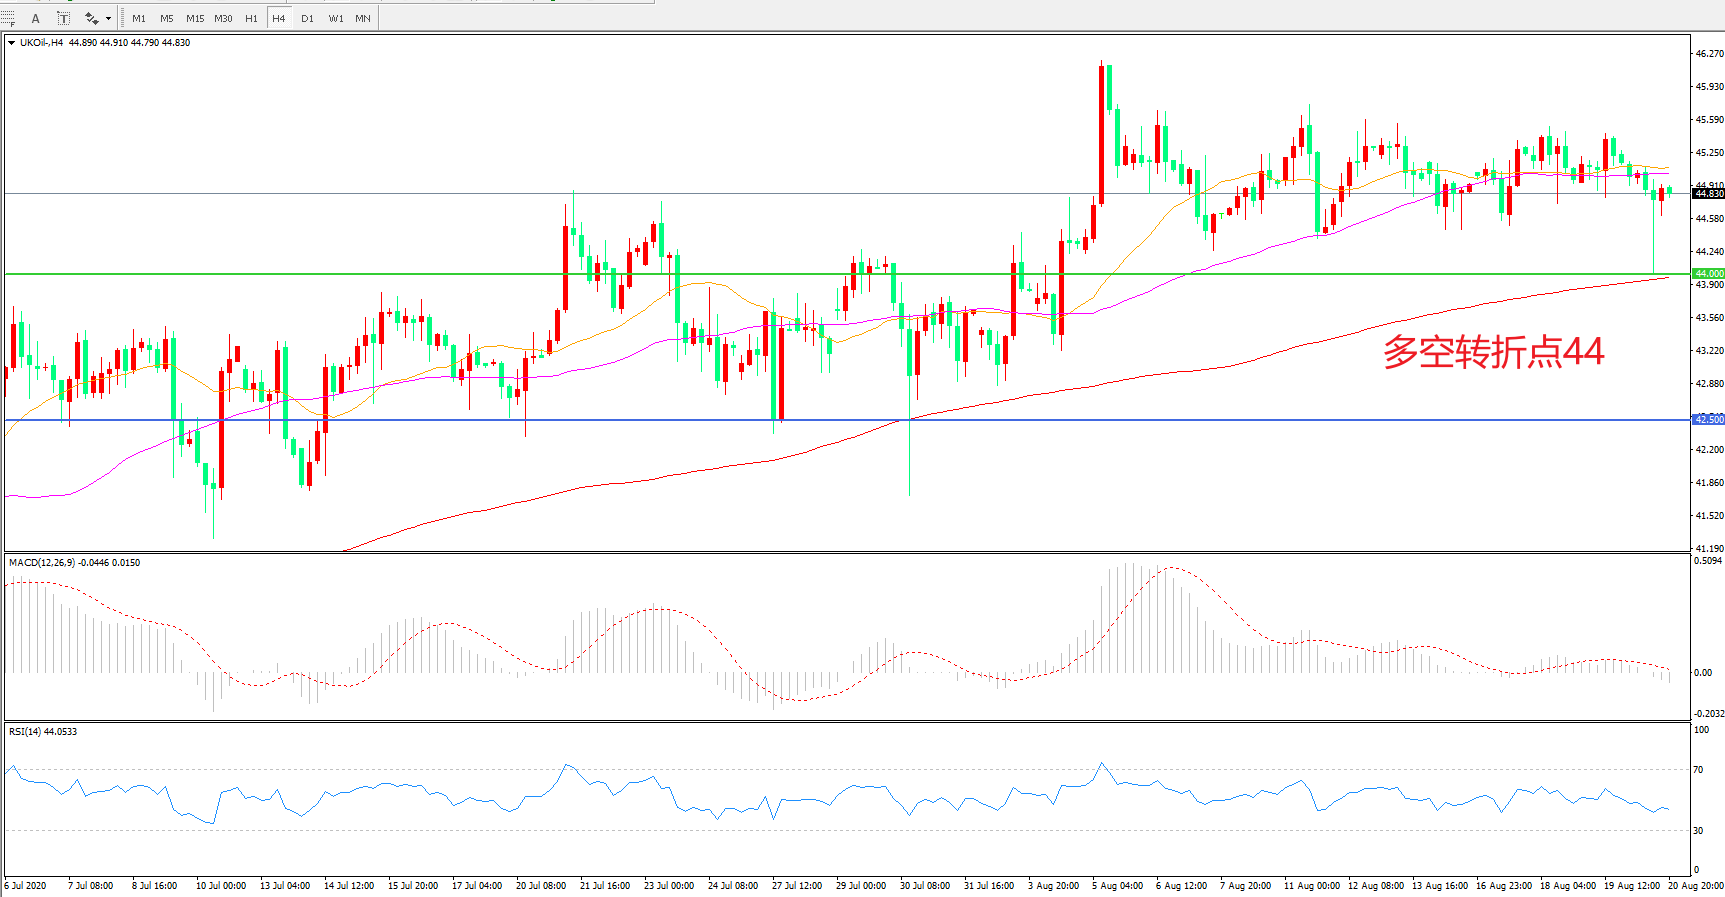Select the M30 timeframe button
Screen dimensions: 1725x897
tap(223, 18)
